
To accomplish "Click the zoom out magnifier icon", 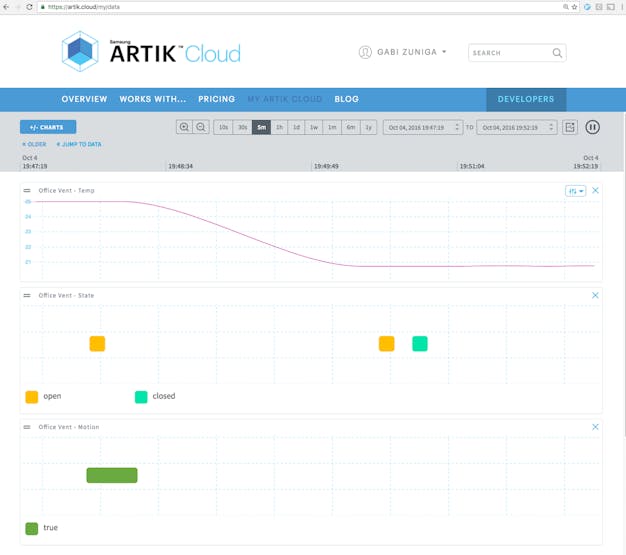I will click(201, 127).
